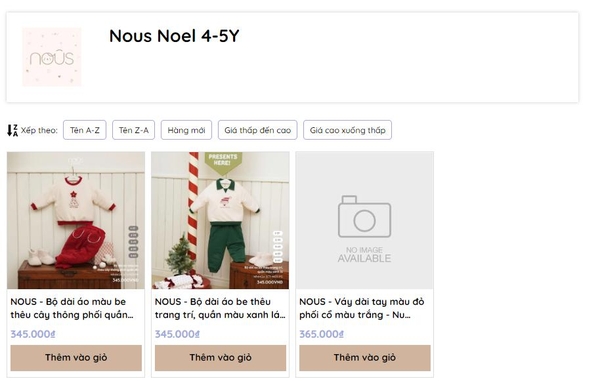
Task: Click the Nous Noel 4-5Y heading
Action: pos(174,36)
